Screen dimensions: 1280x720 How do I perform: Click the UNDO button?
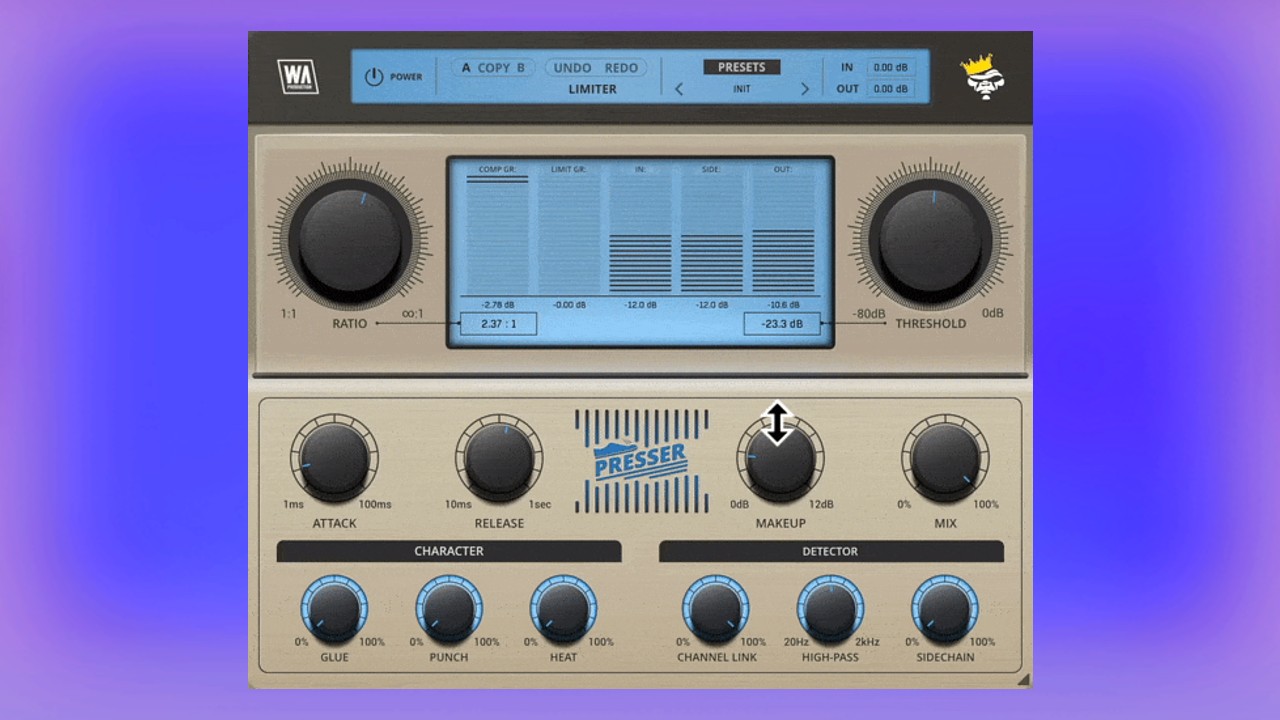[x=572, y=68]
